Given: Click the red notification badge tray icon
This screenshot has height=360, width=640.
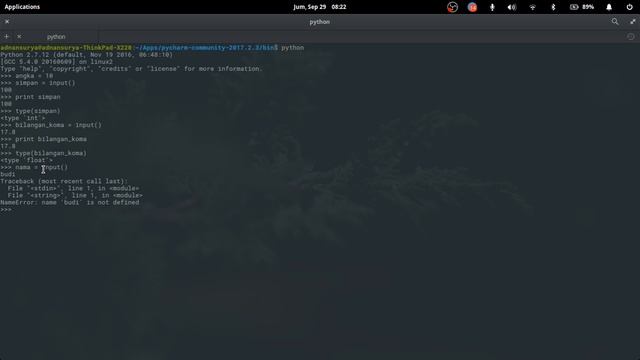Looking at the screenshot, I should click(472, 7).
